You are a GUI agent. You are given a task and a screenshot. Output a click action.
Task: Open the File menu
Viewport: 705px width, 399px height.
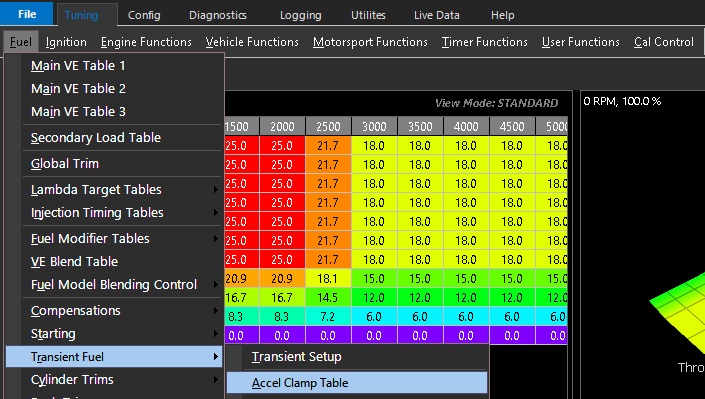[27, 13]
